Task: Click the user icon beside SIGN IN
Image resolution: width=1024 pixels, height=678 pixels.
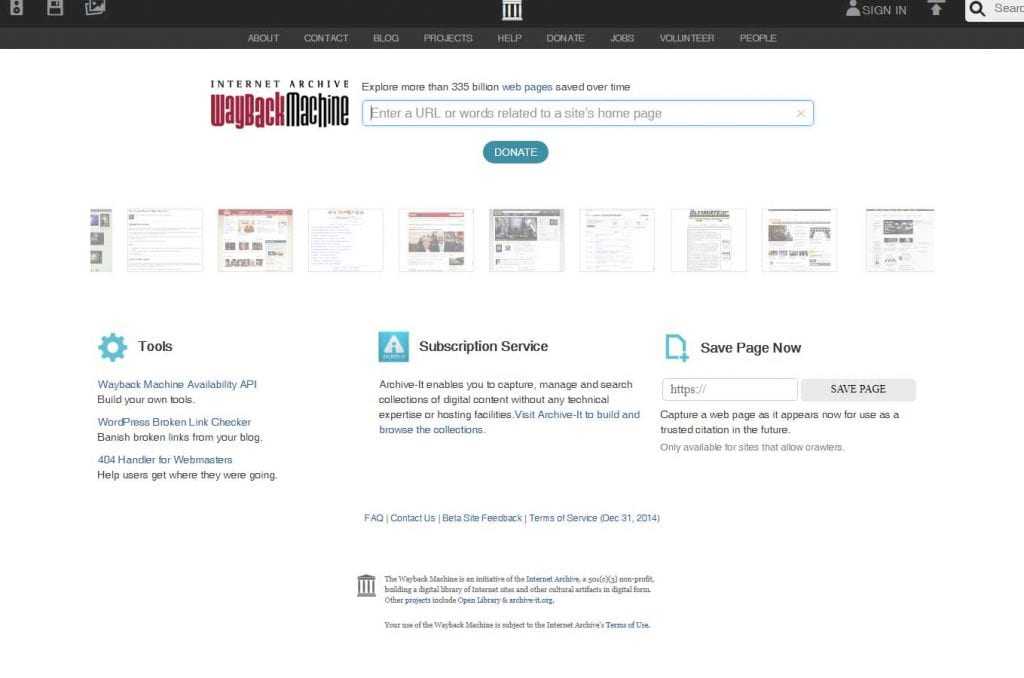Action: tap(853, 8)
